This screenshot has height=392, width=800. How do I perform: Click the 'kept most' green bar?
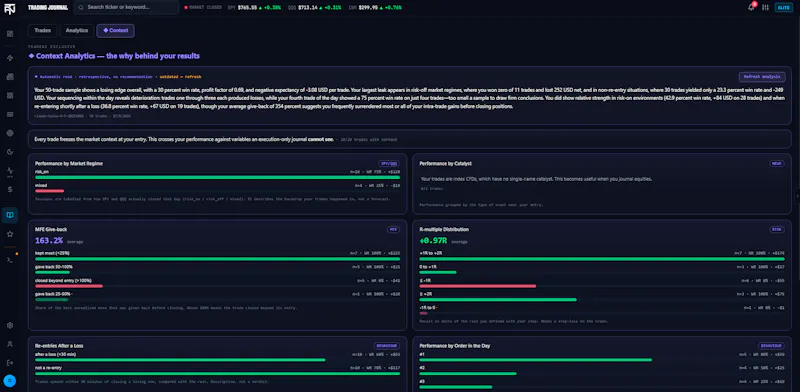coord(217,259)
